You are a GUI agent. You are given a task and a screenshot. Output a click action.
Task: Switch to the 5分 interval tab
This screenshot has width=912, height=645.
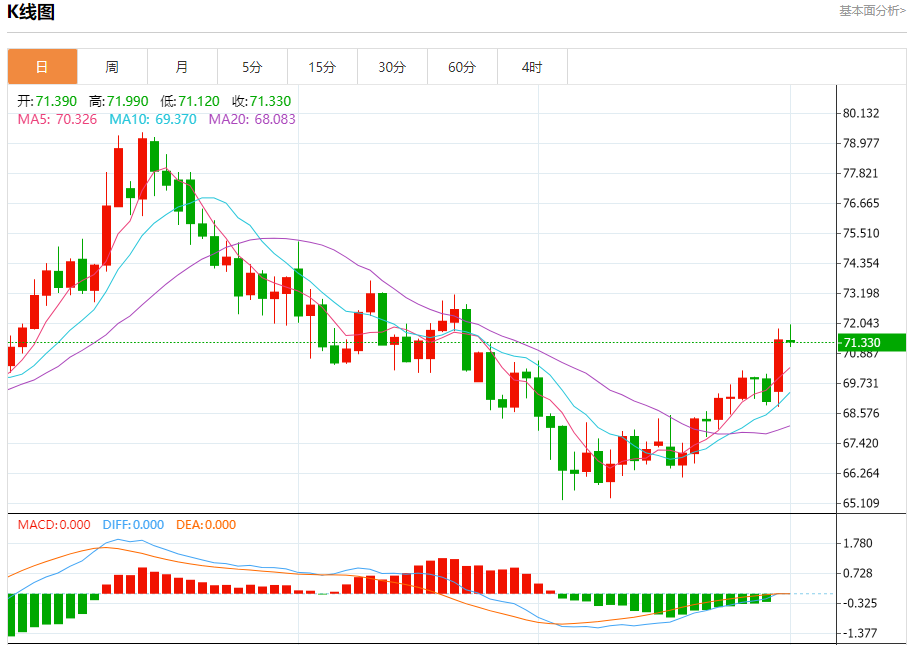point(252,67)
